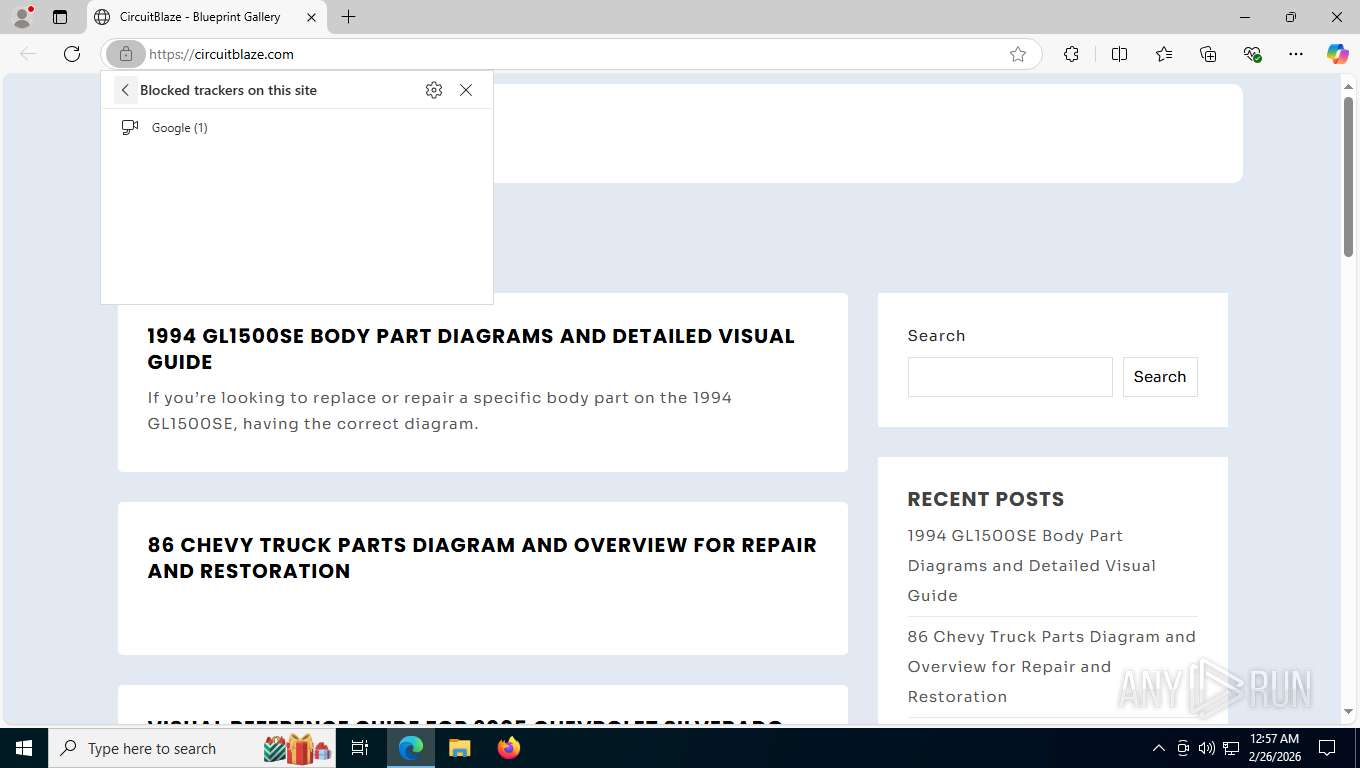Click the back navigation arrow
This screenshot has width=1360, height=768.
[28, 54]
